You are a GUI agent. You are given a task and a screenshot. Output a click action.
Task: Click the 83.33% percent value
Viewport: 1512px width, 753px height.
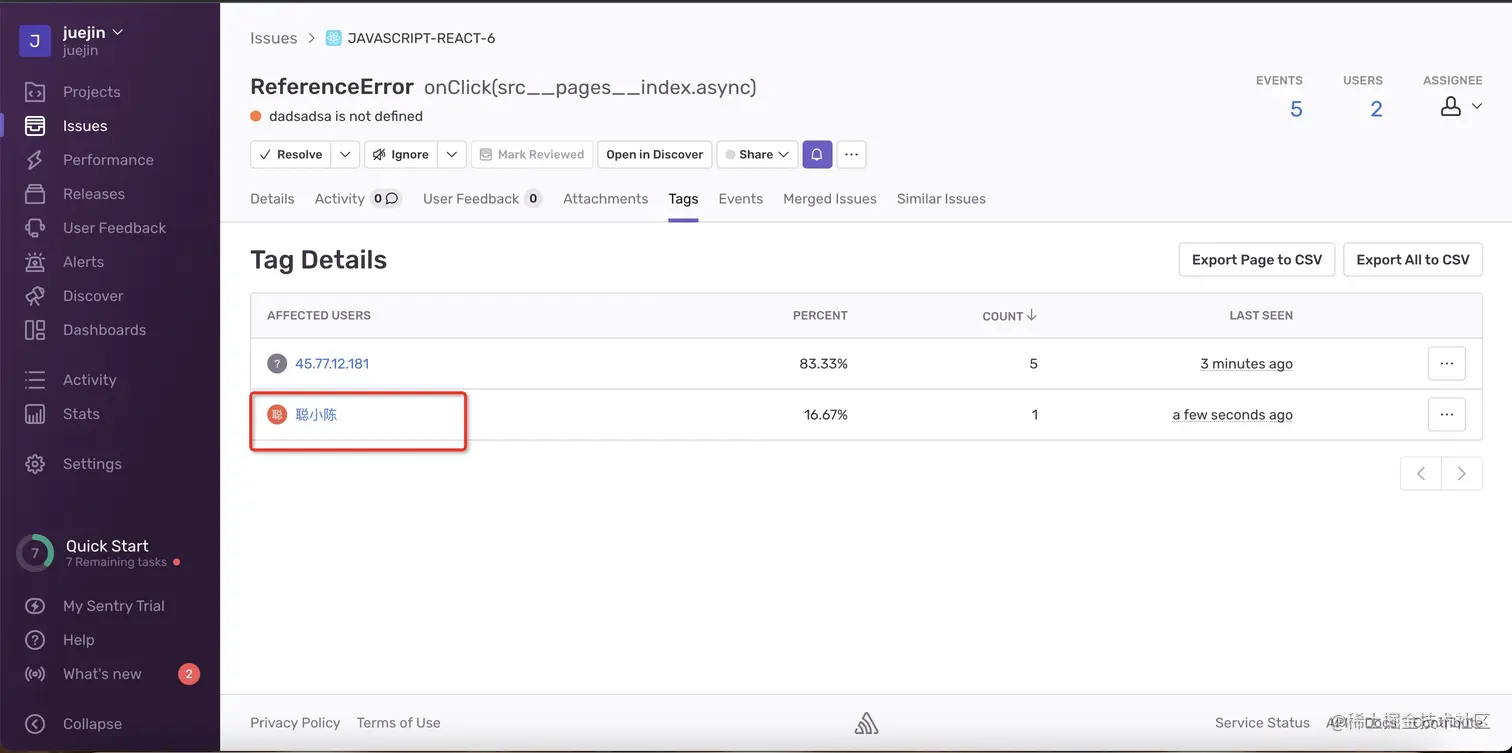823,364
